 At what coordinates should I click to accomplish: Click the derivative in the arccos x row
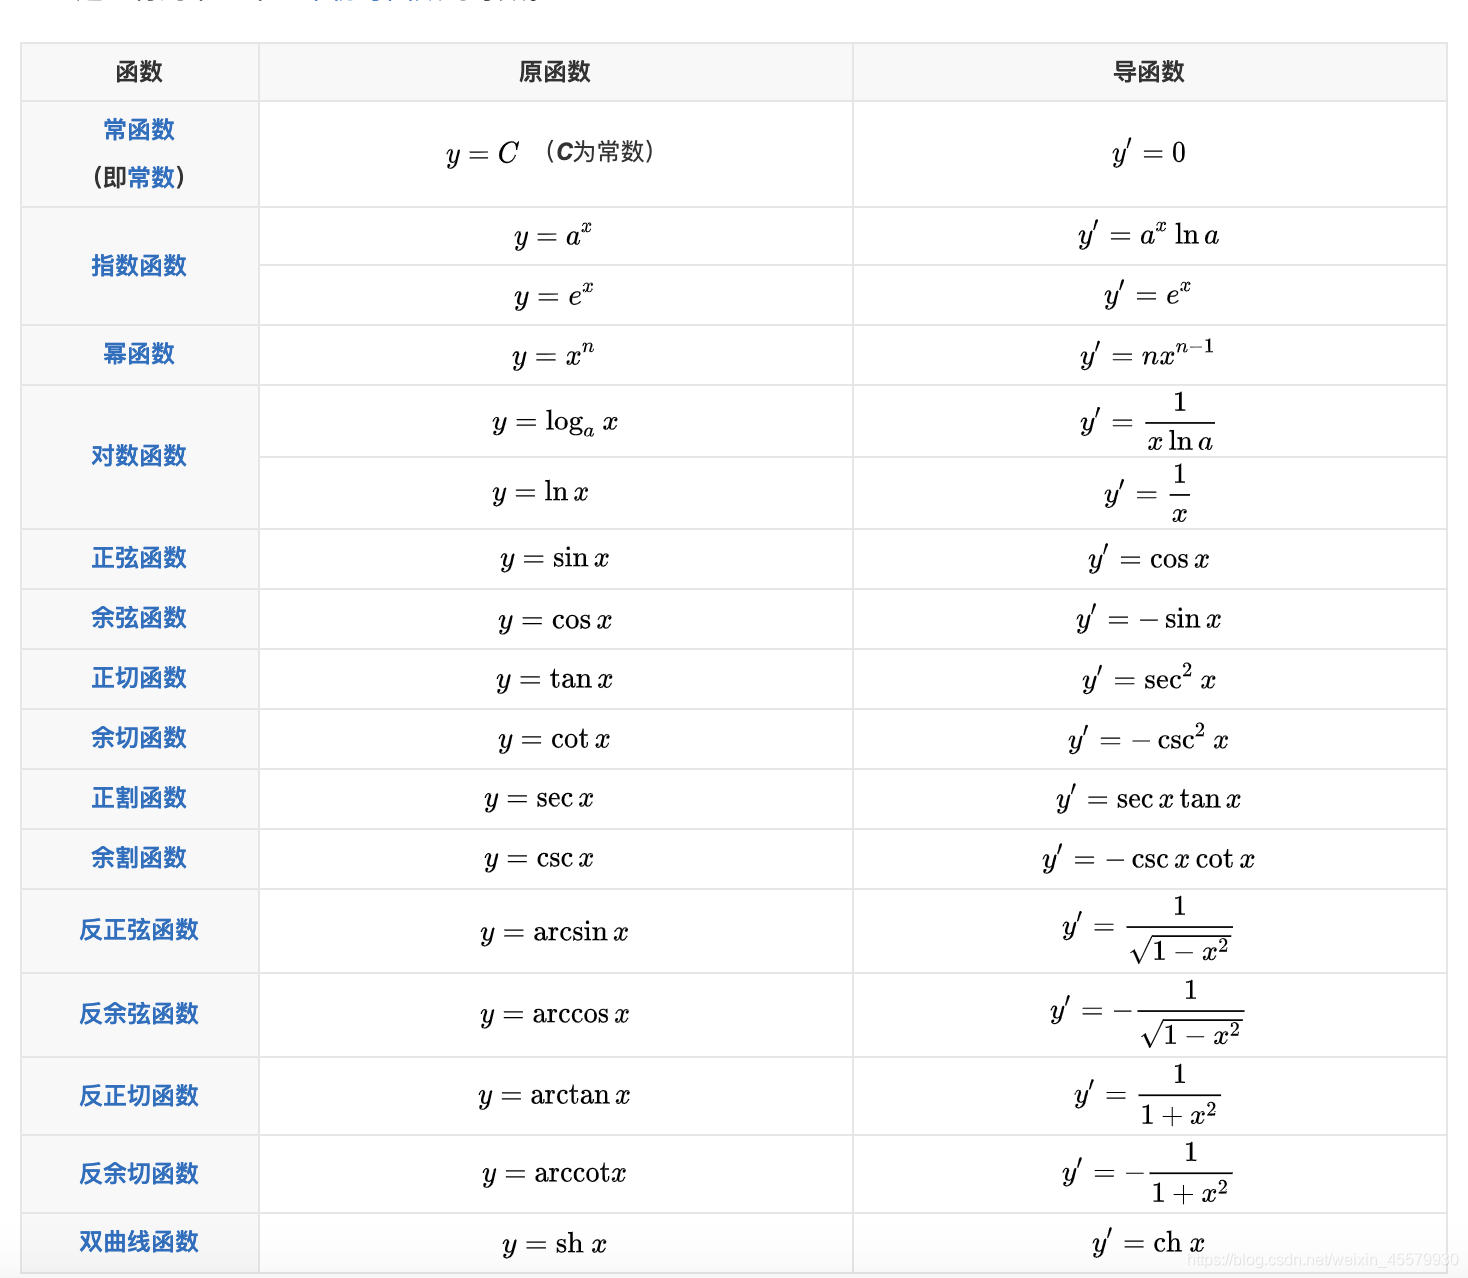point(1147,1014)
